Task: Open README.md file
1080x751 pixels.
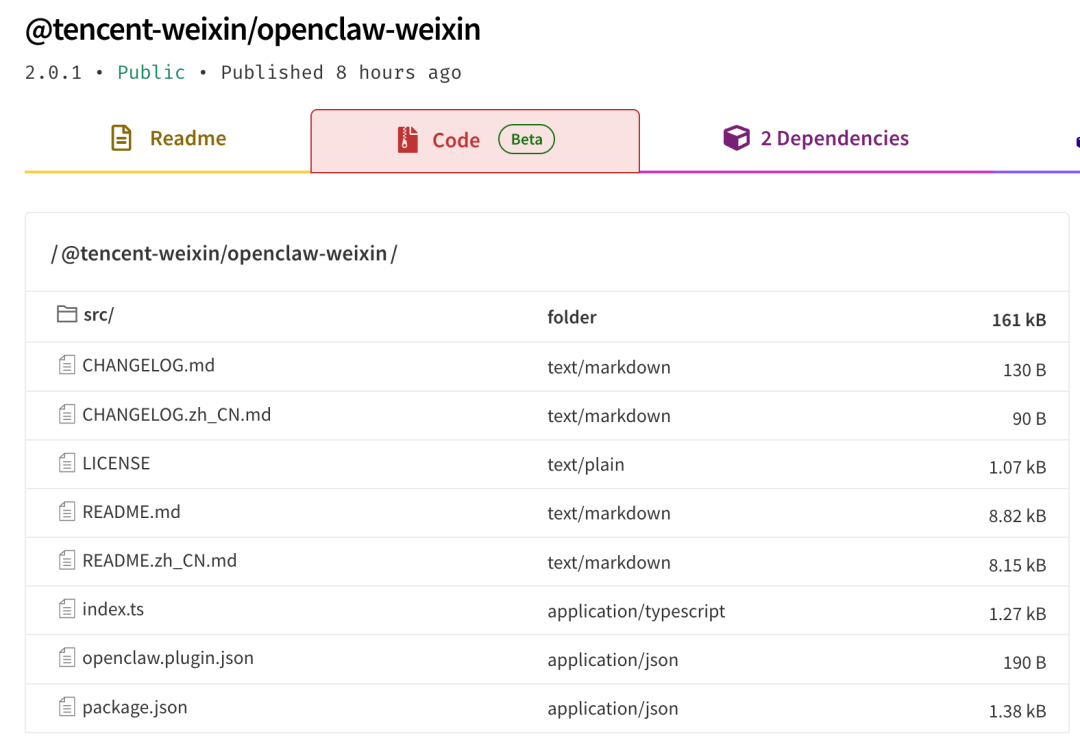Action: coord(131,512)
